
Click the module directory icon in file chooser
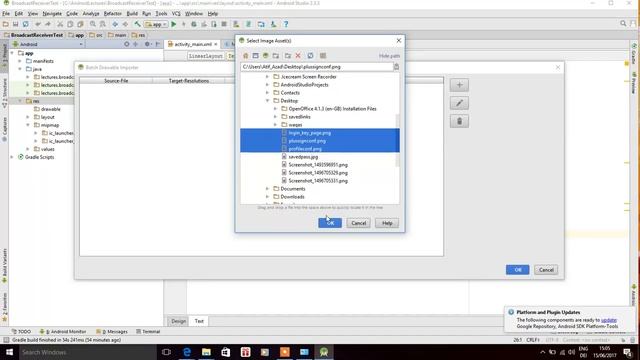point(276,56)
